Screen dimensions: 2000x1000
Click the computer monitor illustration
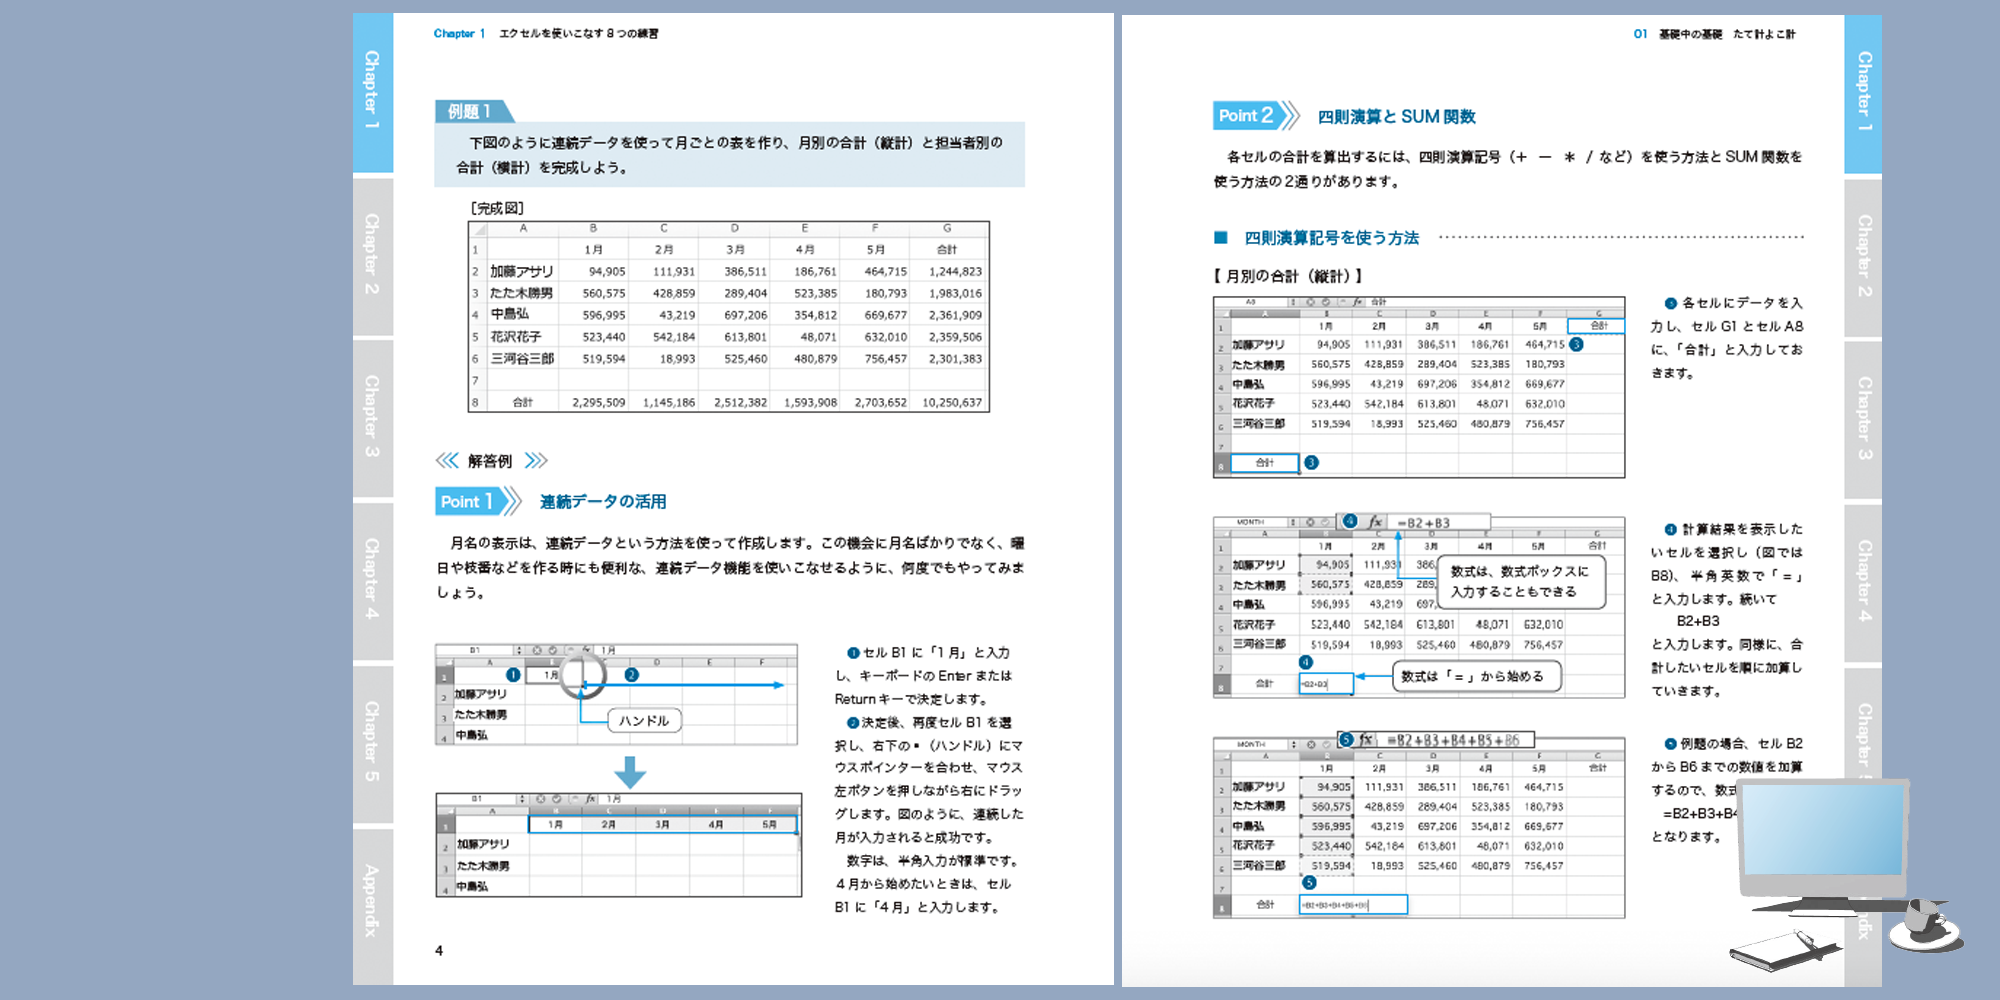1823,845
